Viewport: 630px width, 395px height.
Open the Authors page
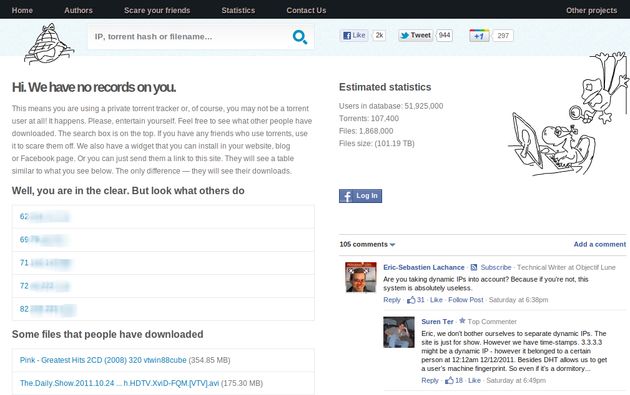pos(78,10)
